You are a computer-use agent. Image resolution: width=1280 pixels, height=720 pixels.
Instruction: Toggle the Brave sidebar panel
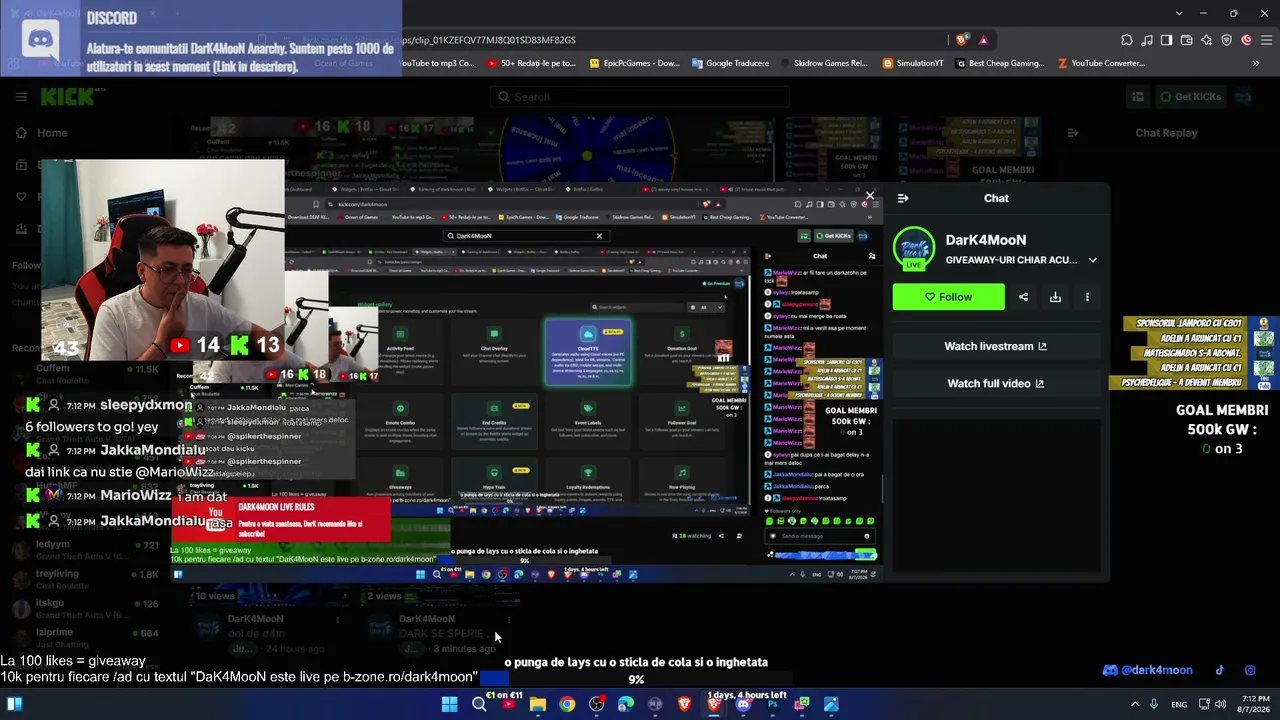1167,40
